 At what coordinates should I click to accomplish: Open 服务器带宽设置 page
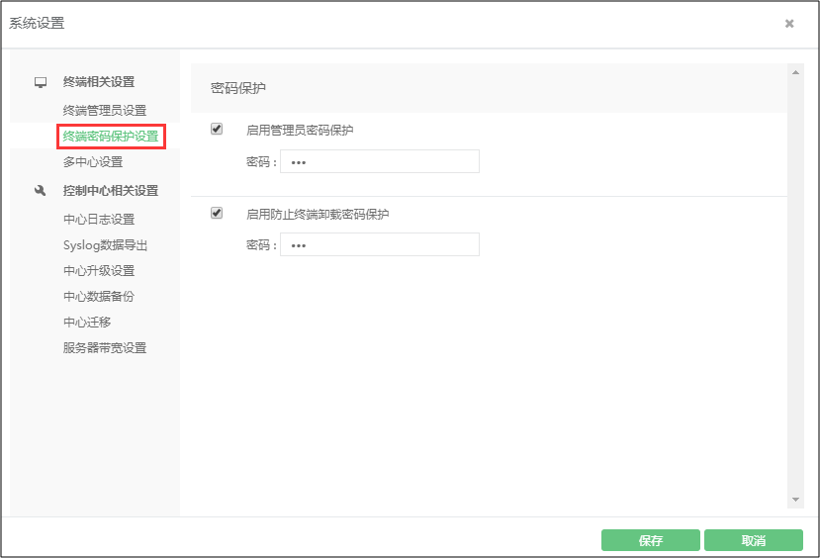[105, 348]
